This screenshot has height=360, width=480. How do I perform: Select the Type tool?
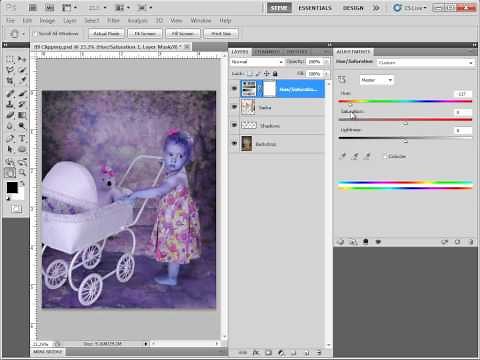tap(22, 138)
